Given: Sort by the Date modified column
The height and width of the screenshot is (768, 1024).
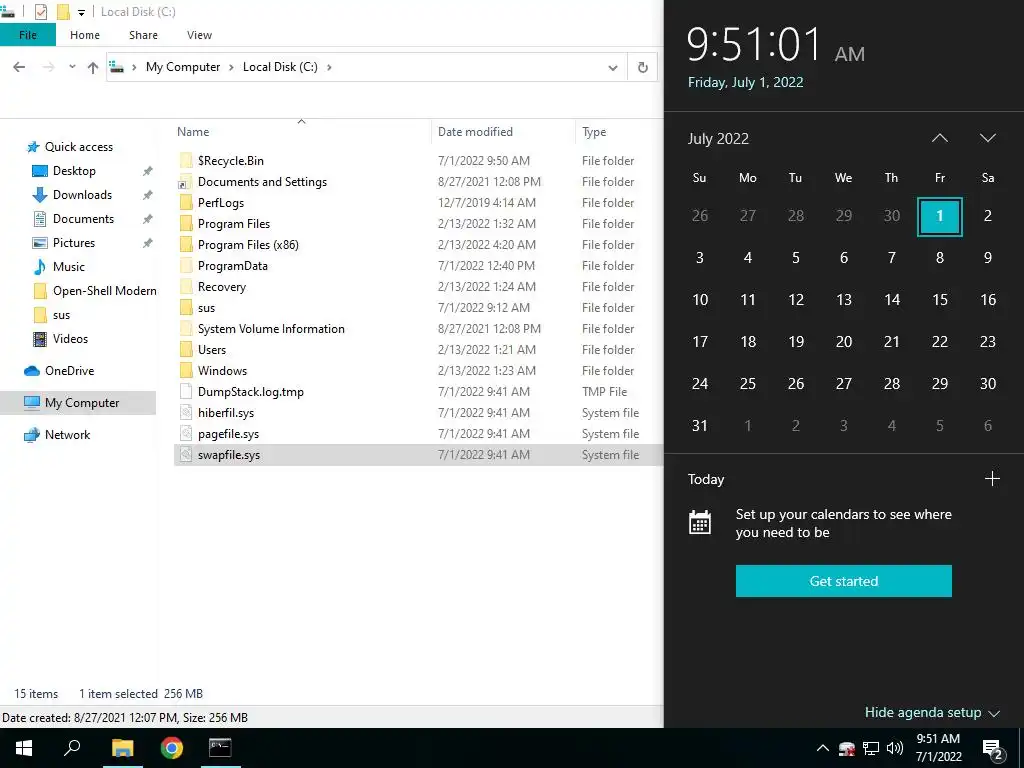Looking at the screenshot, I should 475,132.
